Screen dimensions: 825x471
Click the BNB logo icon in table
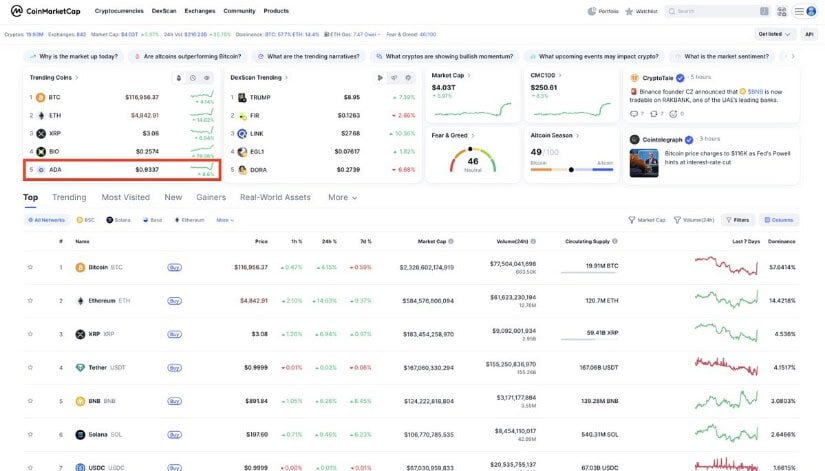[80, 401]
